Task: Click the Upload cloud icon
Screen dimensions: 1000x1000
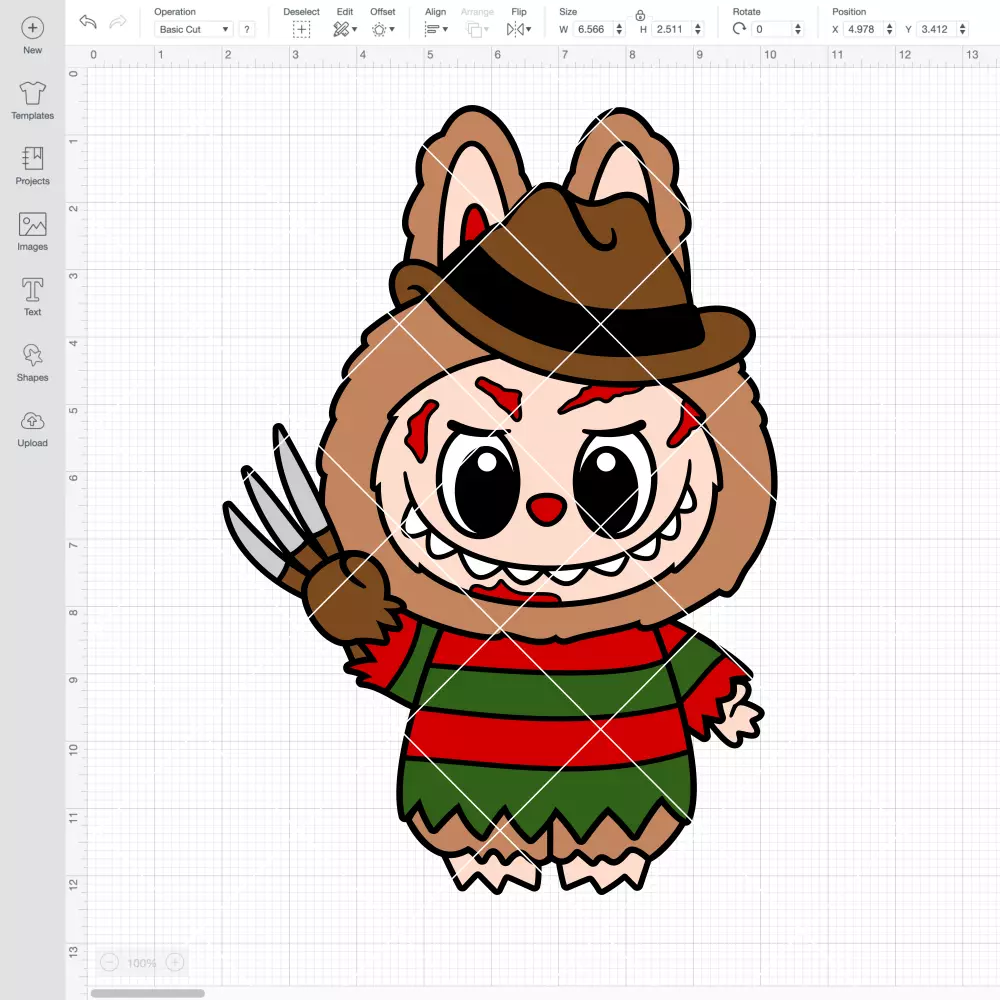Action: pos(33,422)
